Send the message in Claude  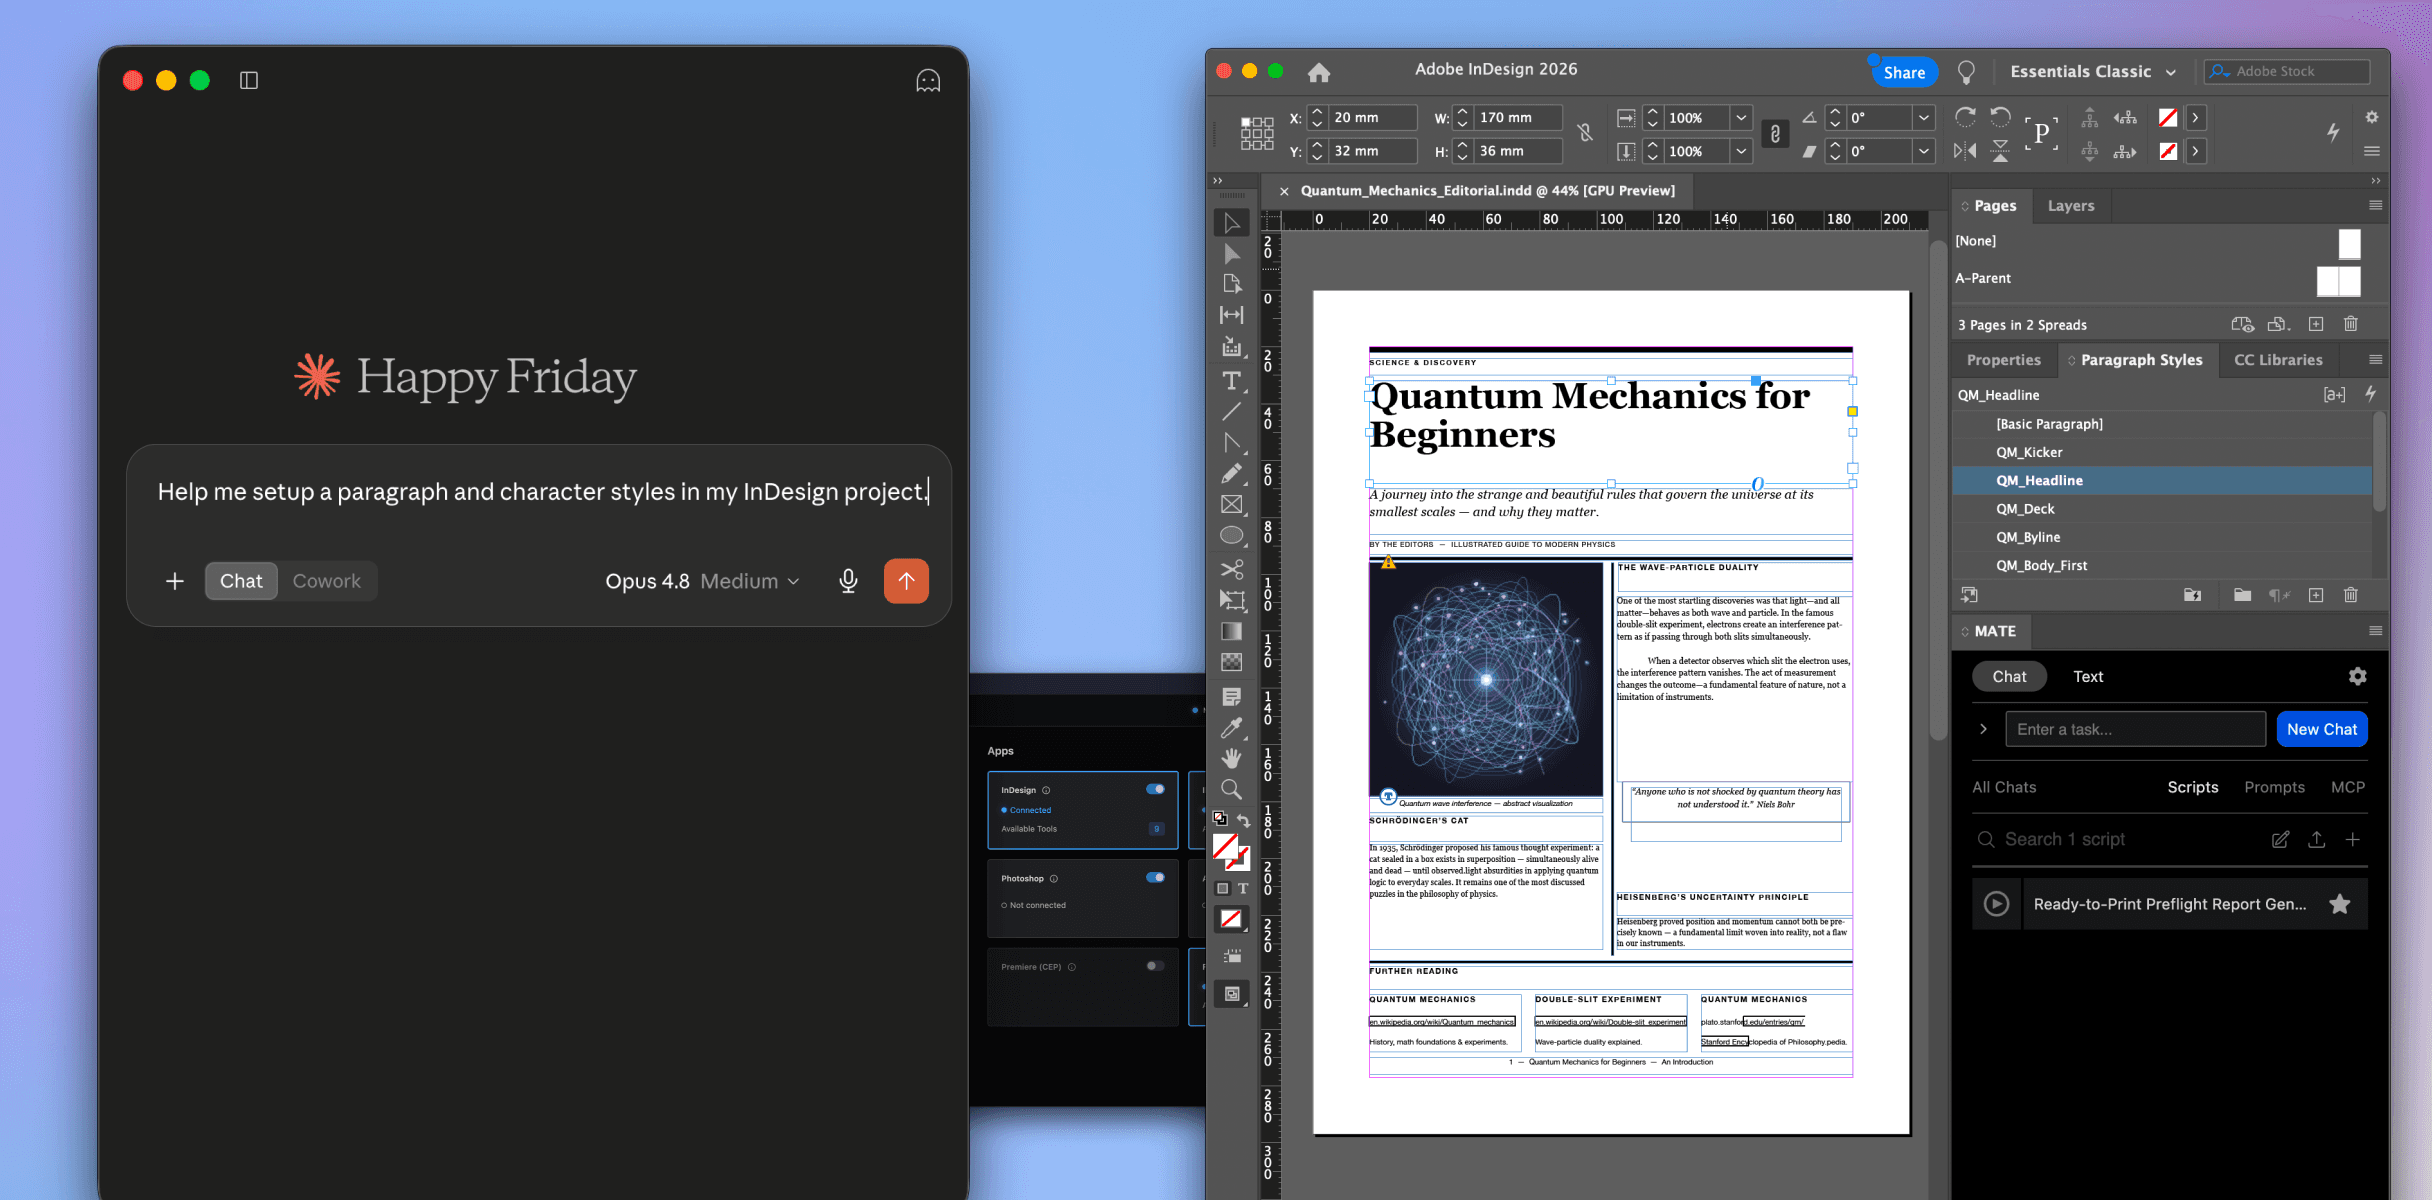coord(906,581)
